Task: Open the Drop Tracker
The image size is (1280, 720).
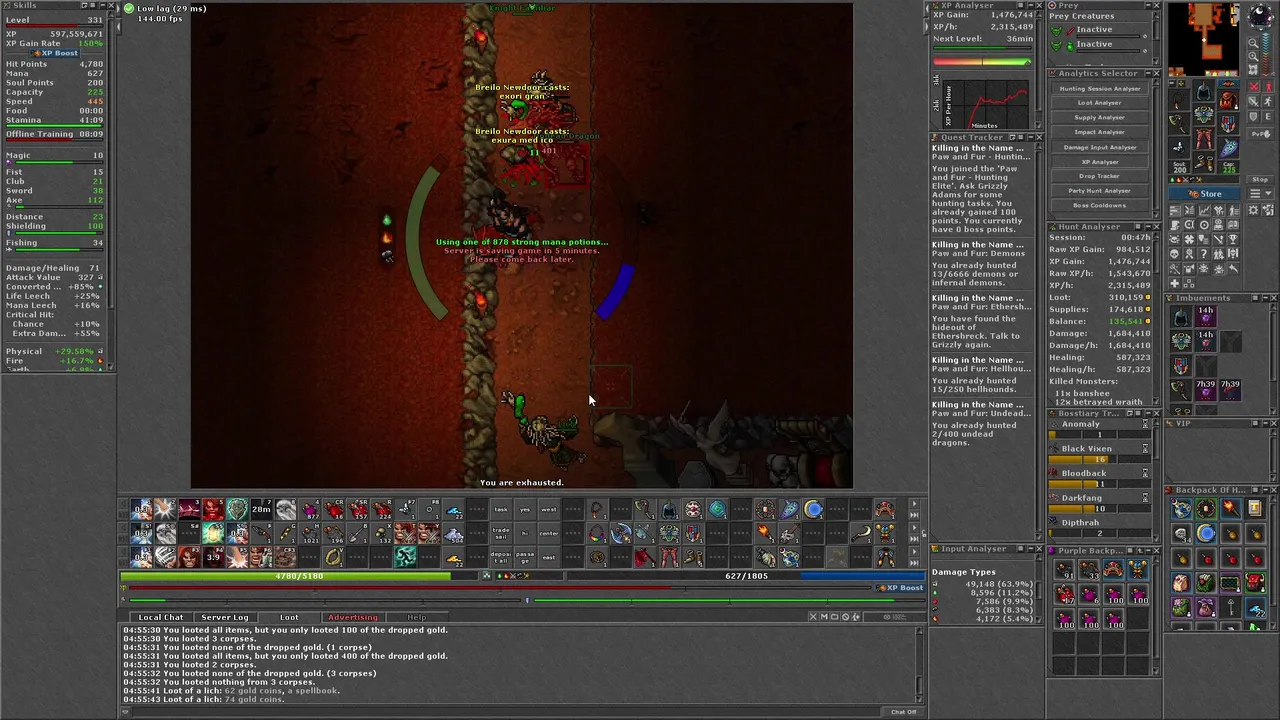Action: tap(1100, 176)
